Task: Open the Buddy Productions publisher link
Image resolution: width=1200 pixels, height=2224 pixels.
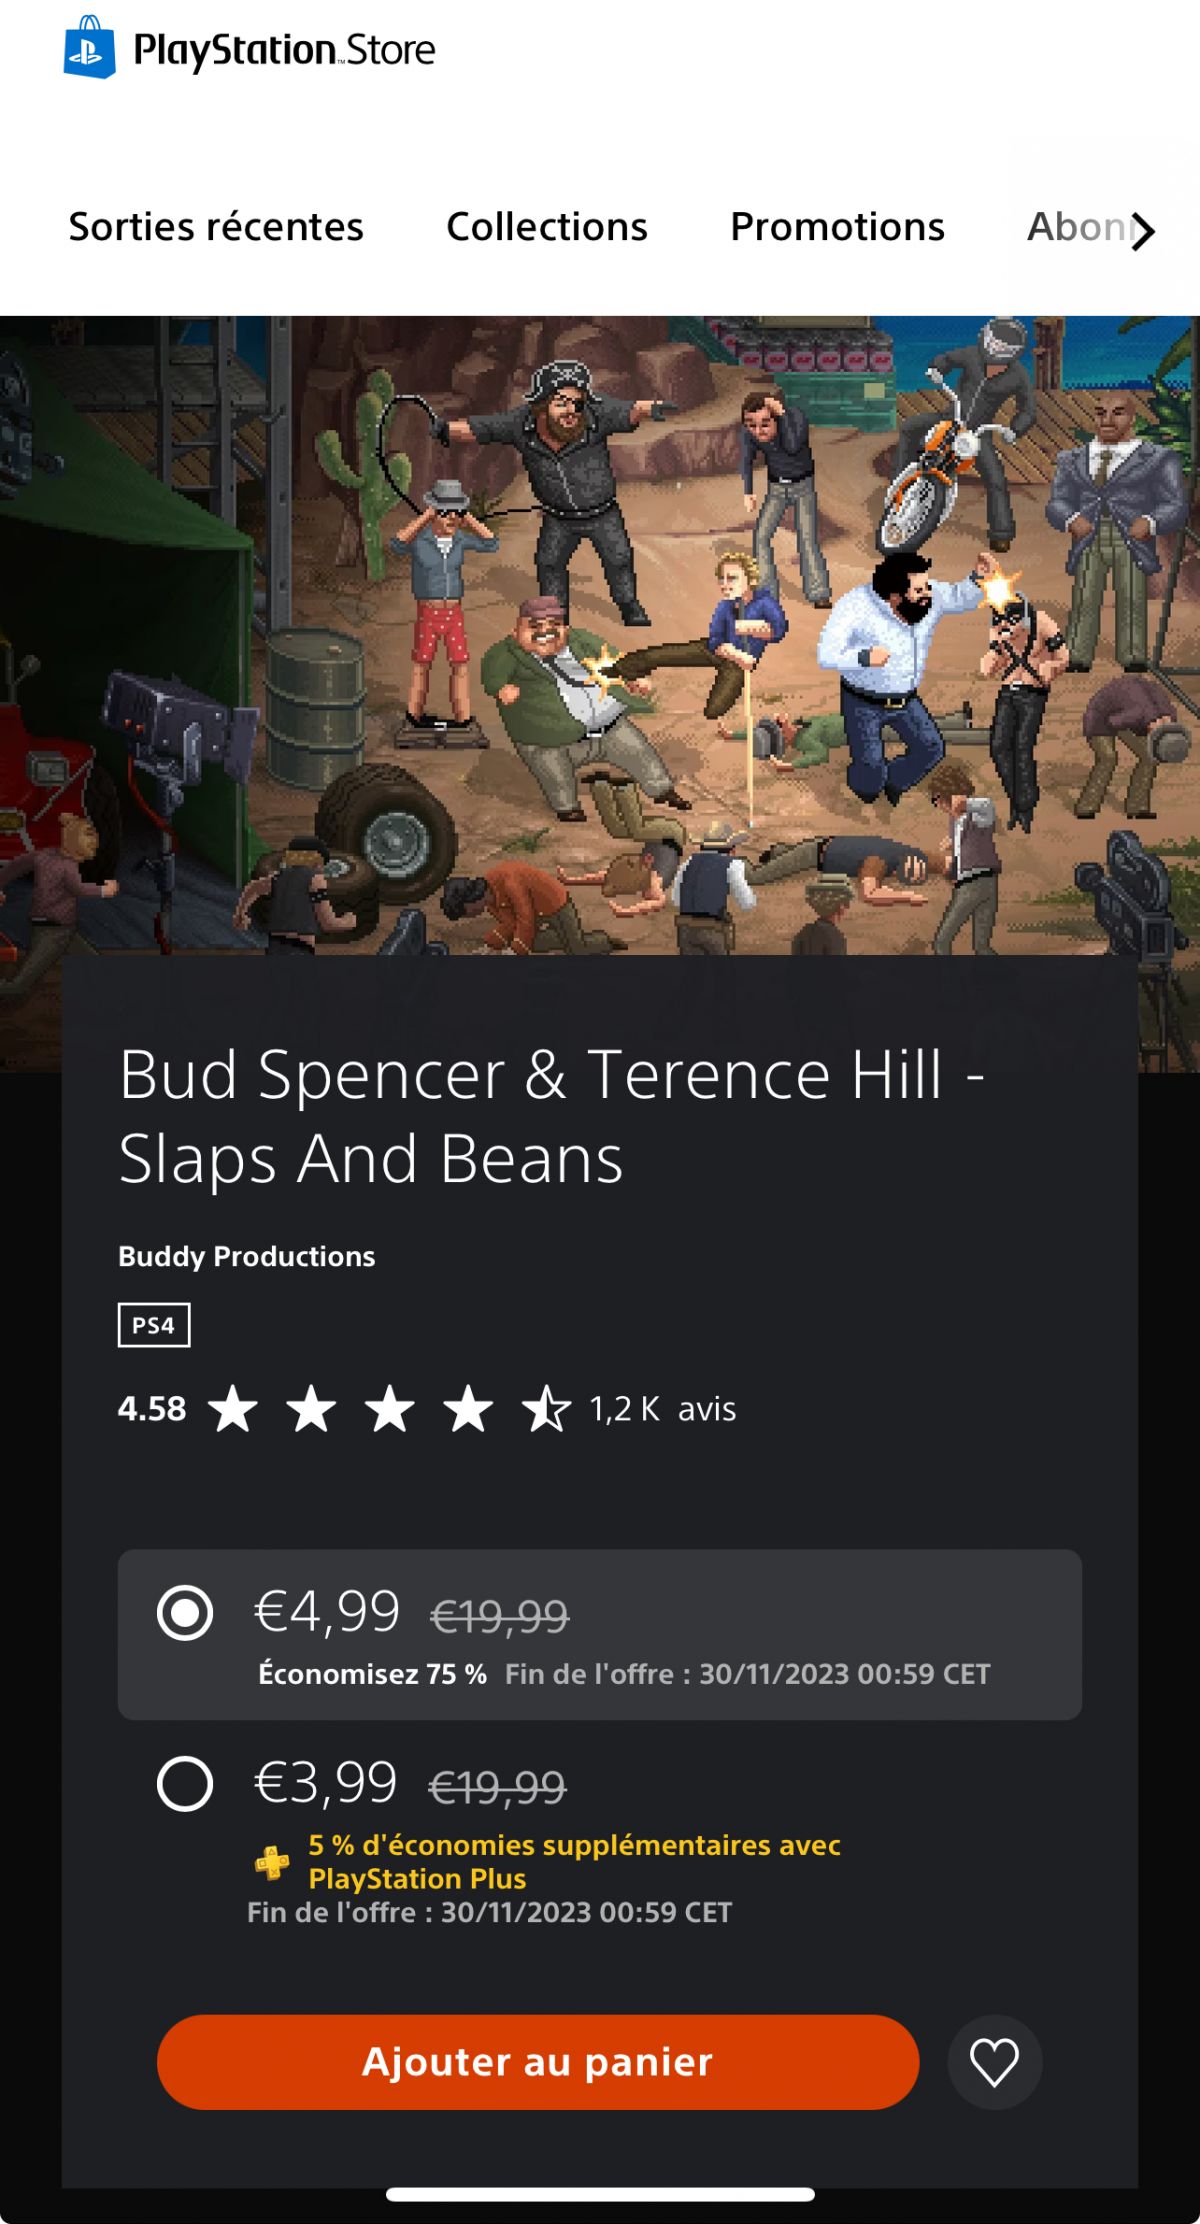Action: pyautogui.click(x=247, y=1256)
